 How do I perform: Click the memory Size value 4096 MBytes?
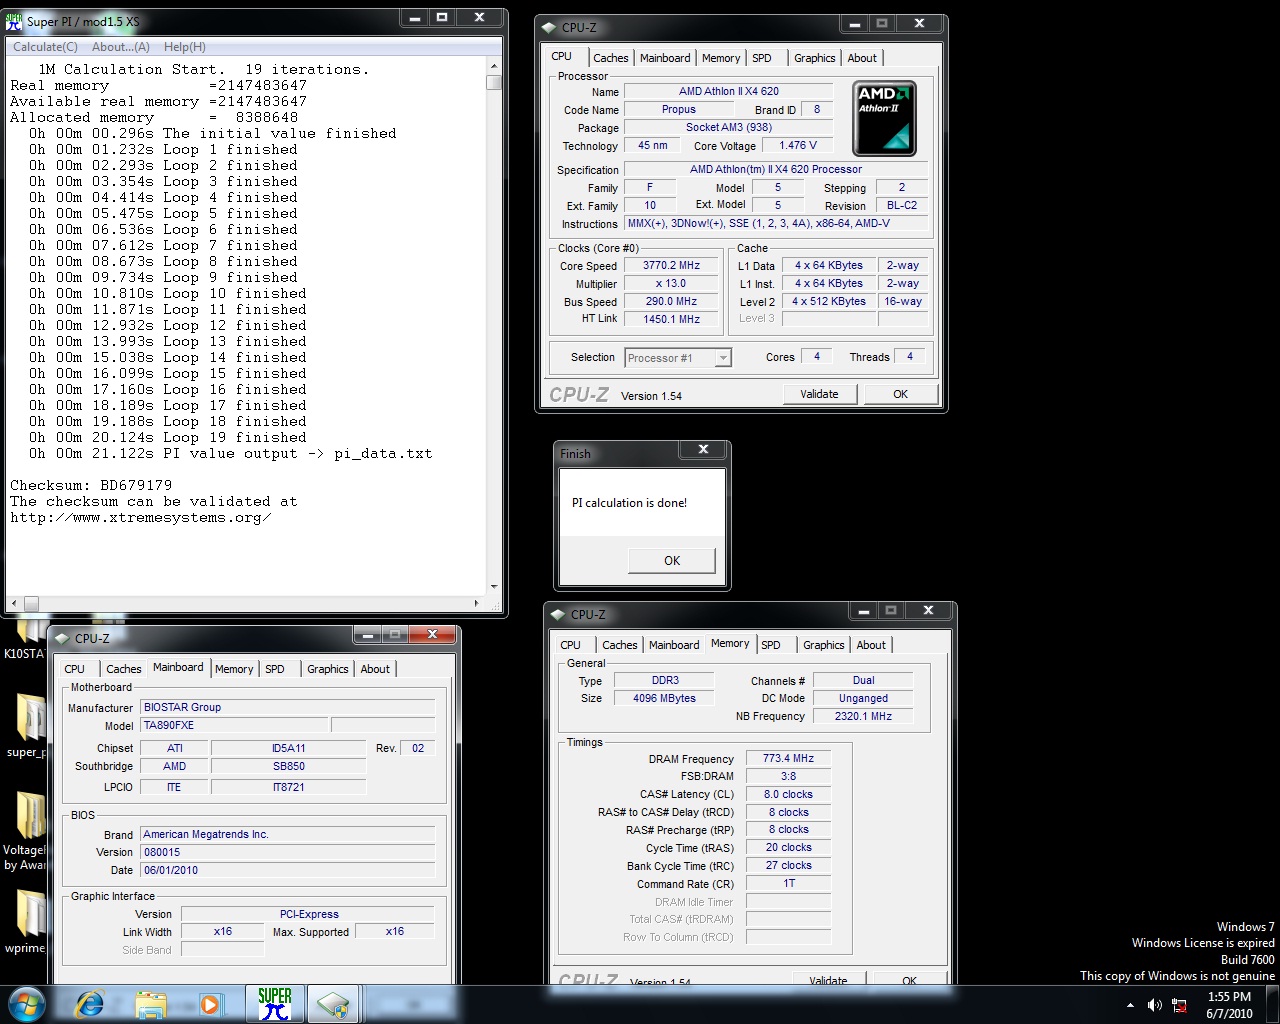665,699
